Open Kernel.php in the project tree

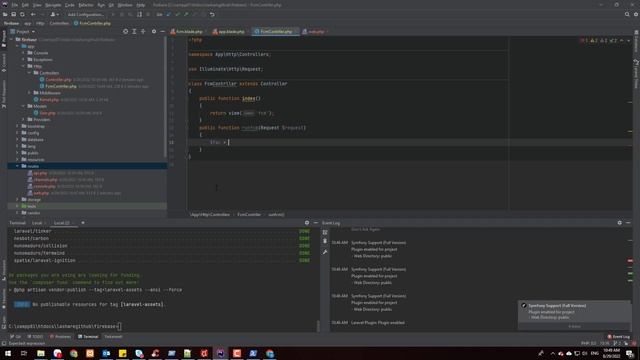coord(49,100)
